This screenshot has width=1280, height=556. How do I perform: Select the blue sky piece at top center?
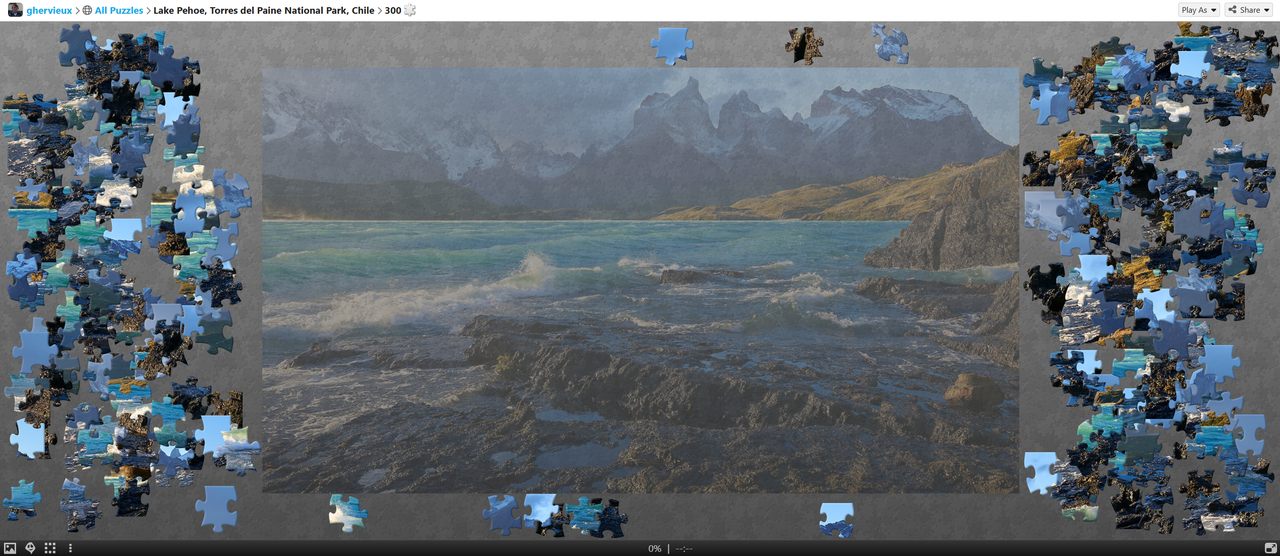point(671,45)
